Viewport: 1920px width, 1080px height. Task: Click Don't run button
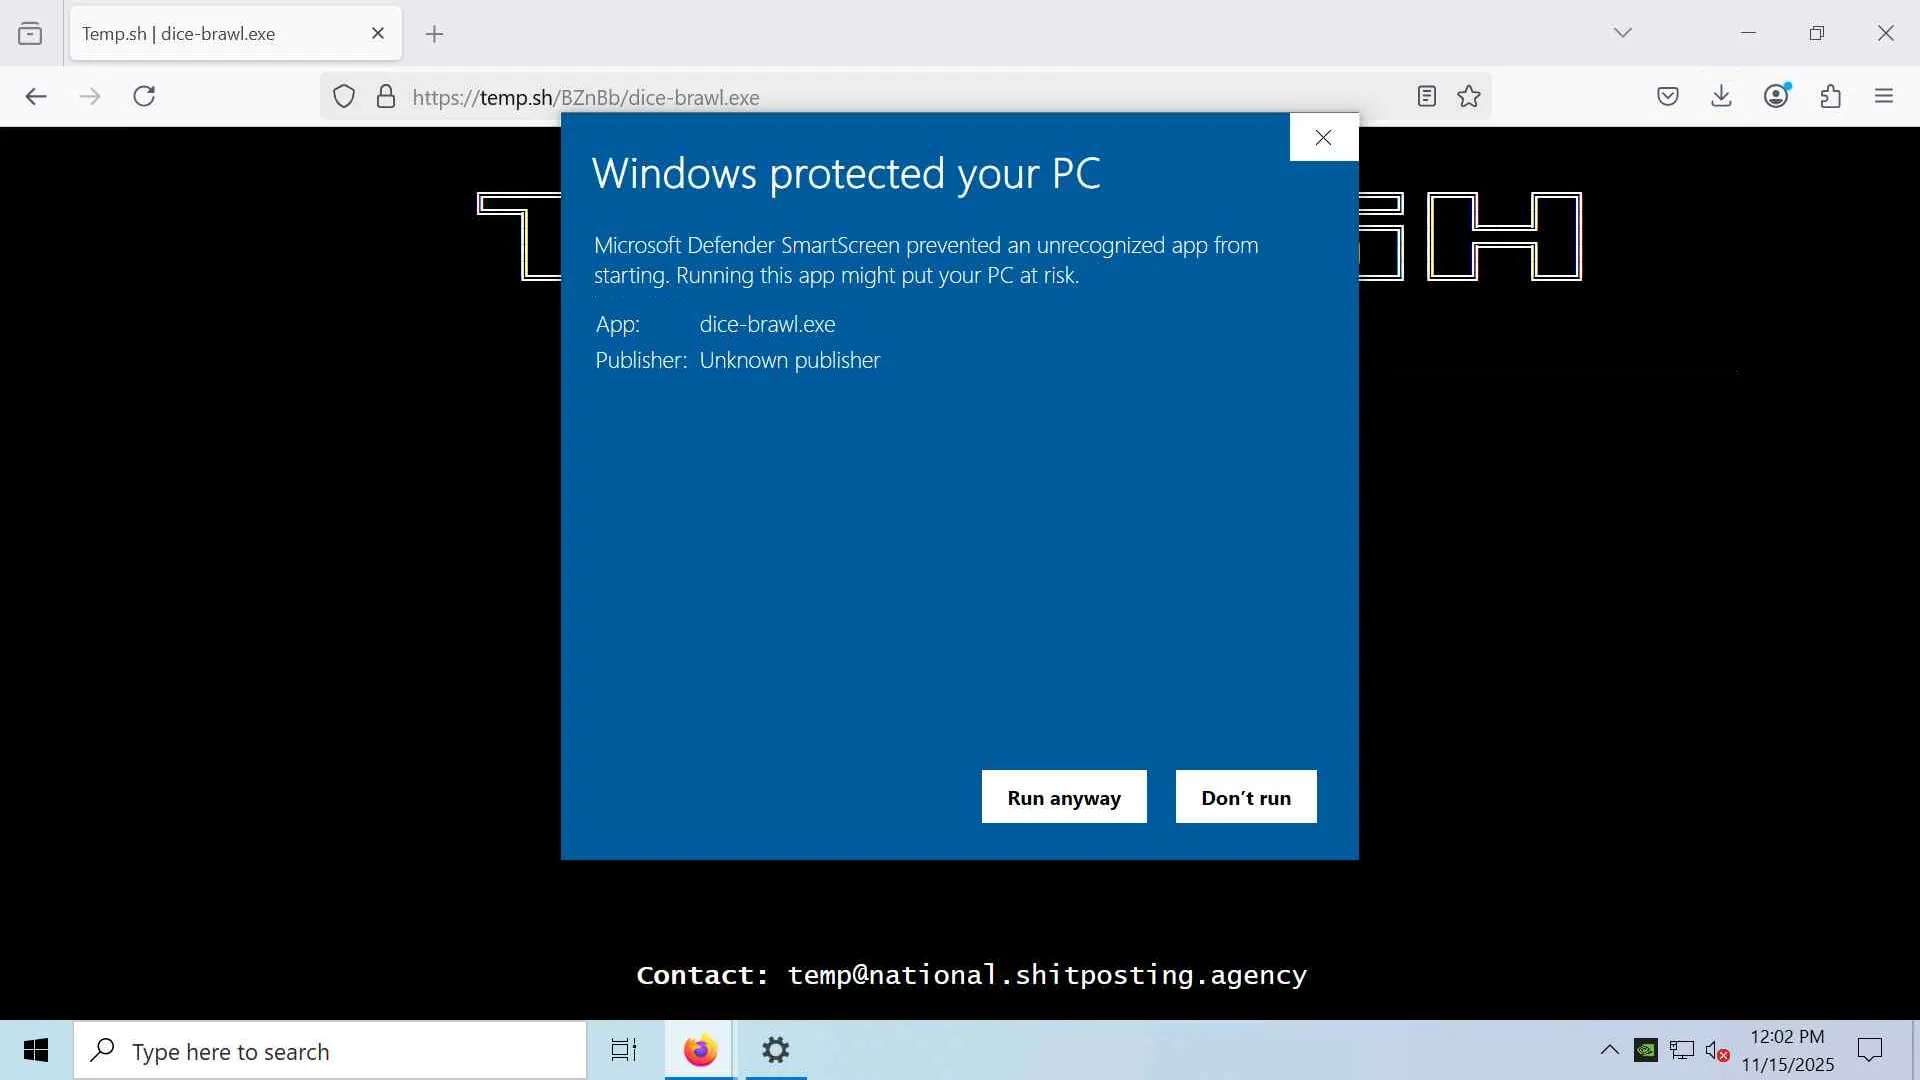(x=1245, y=797)
